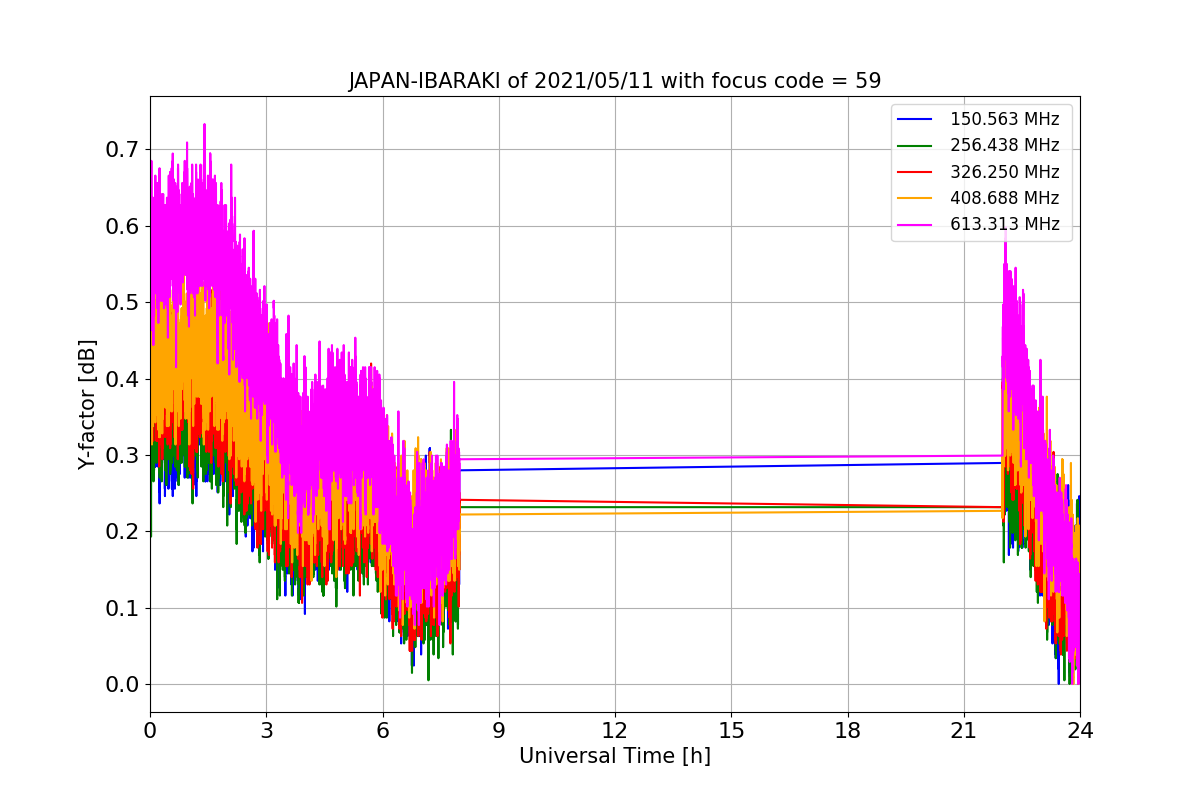This screenshot has height=800, width=1200.
Task: Click the y-axis tick label 0.3
Action: coord(122,456)
